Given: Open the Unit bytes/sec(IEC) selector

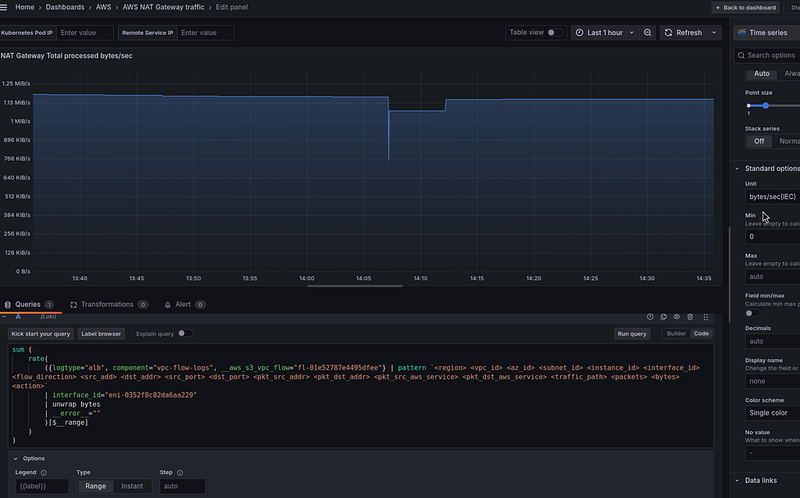Looking at the screenshot, I should pyautogui.click(x=772, y=196).
